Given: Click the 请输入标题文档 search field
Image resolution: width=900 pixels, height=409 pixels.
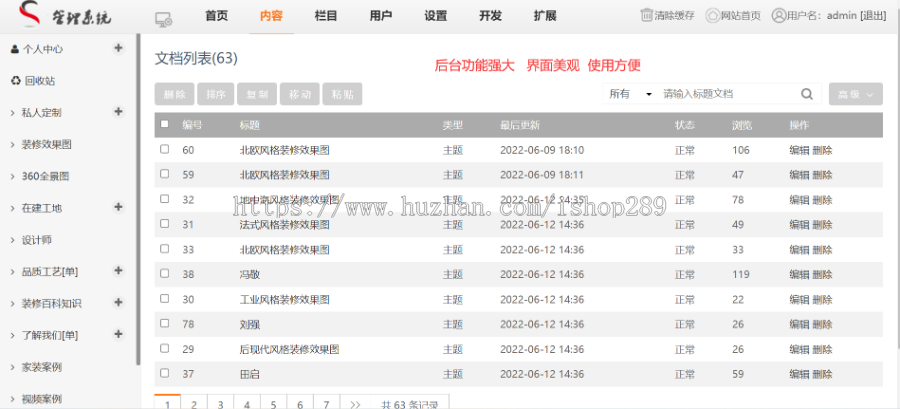Looking at the screenshot, I should (x=727, y=94).
